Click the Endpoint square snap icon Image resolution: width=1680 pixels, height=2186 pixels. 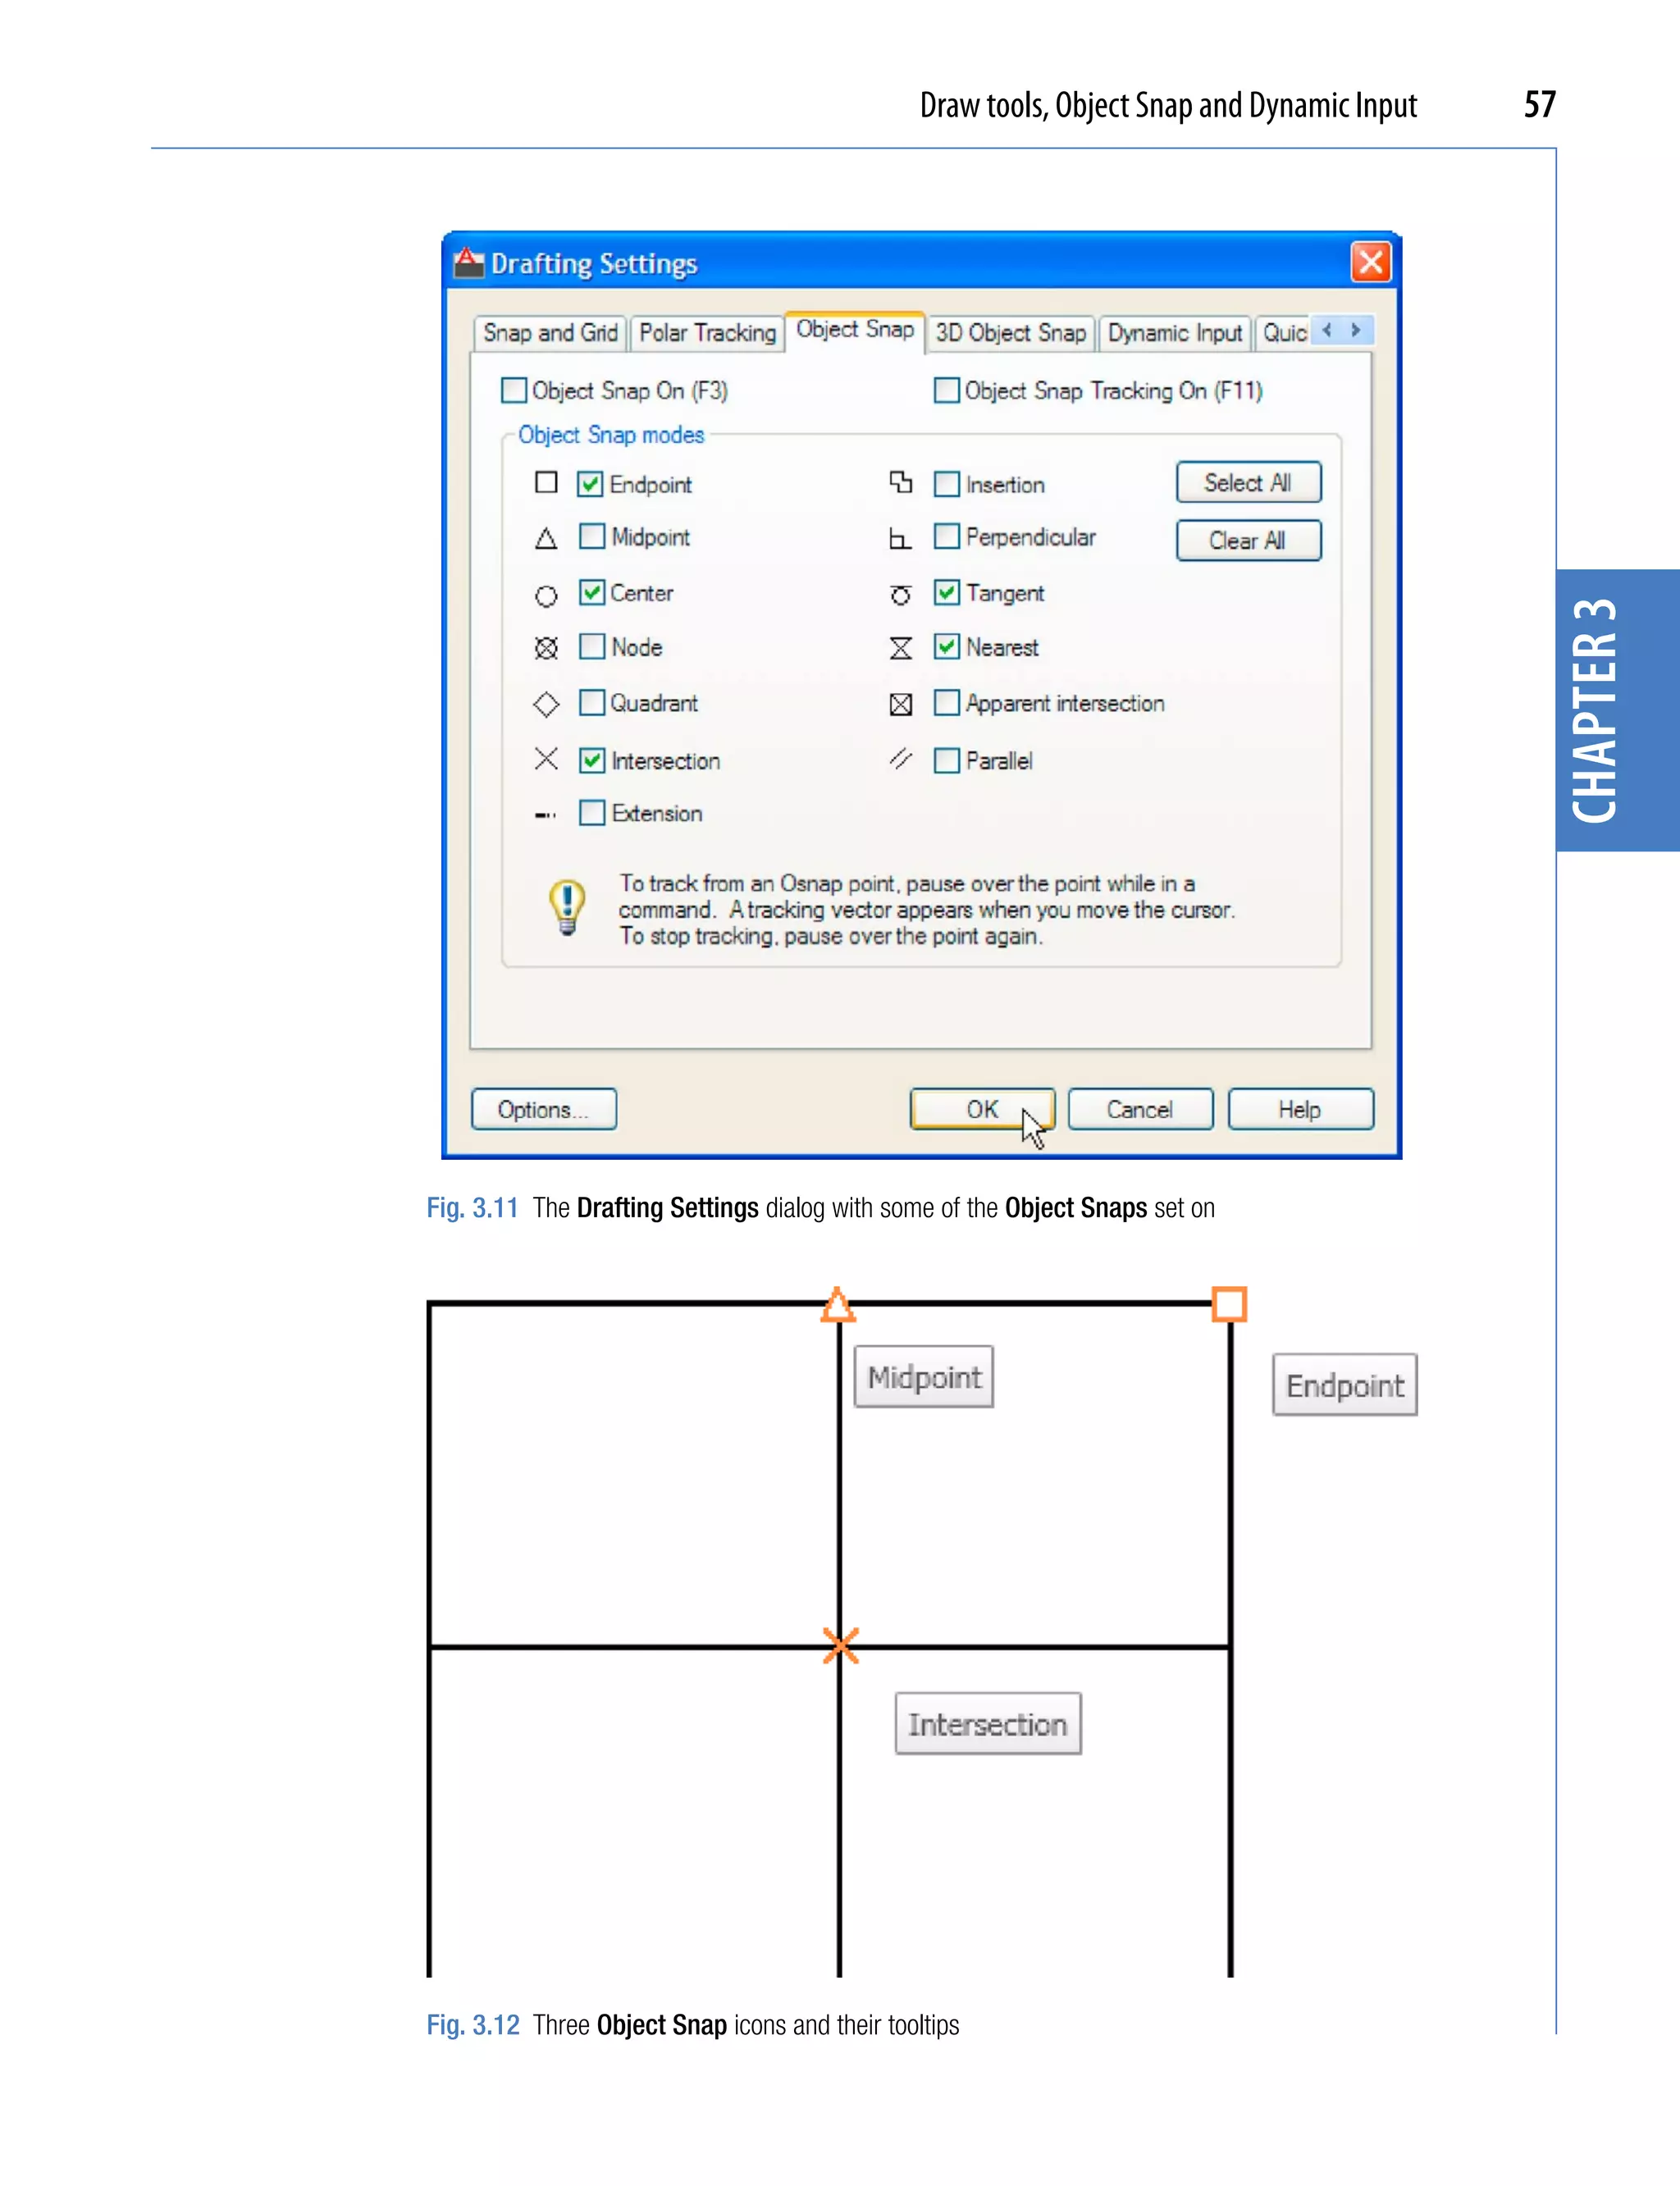click(x=546, y=483)
